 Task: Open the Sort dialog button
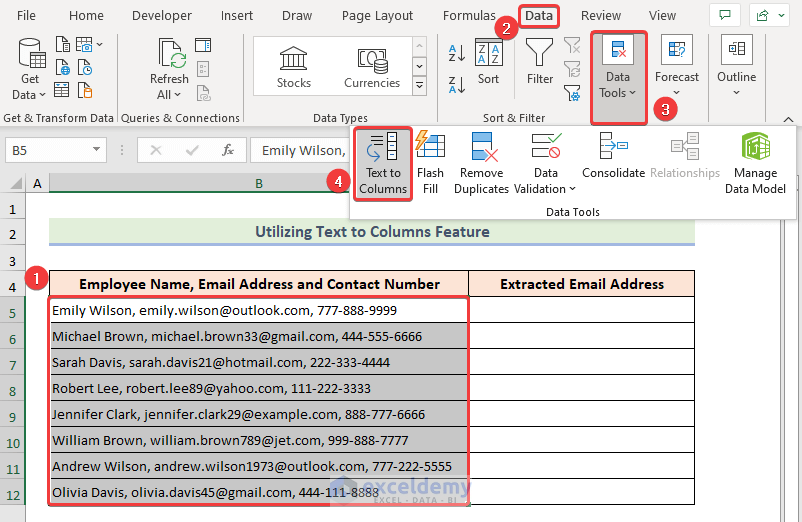coord(488,62)
